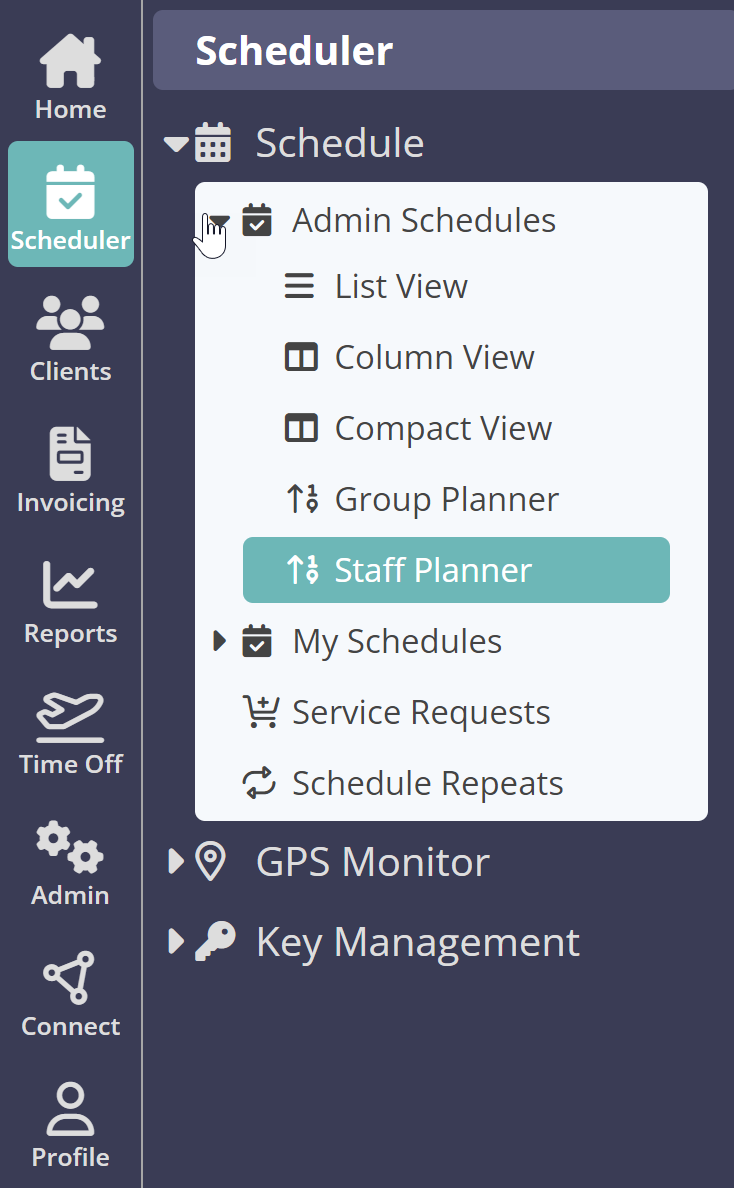Click the Schedule Repeats refresh icon
734x1188 pixels.
(258, 782)
